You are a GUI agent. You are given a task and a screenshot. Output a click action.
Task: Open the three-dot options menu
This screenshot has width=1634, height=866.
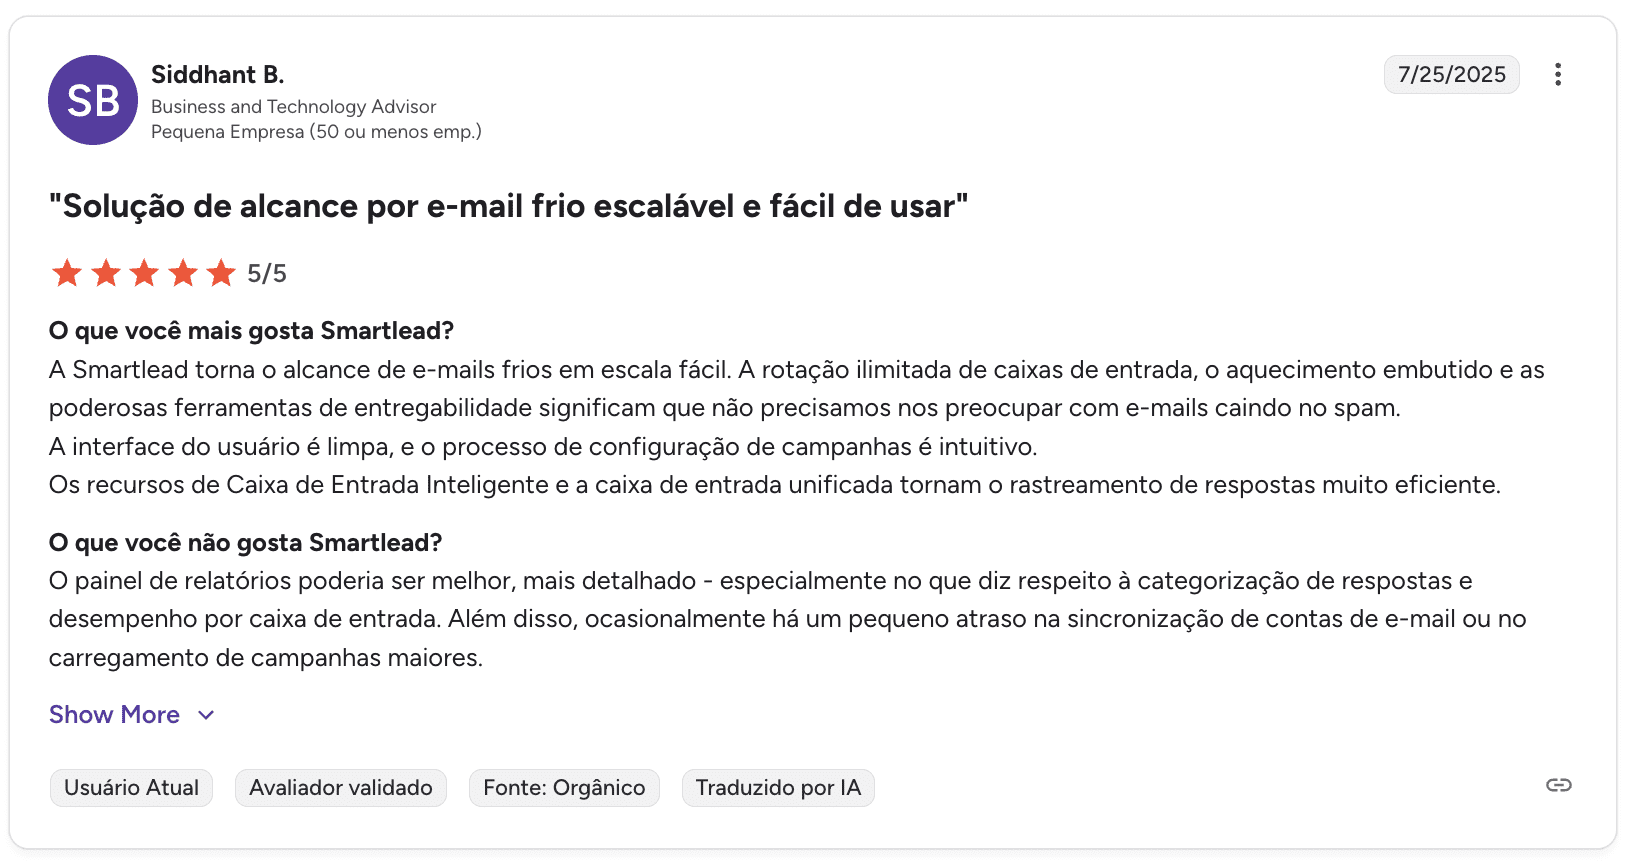[1557, 75]
